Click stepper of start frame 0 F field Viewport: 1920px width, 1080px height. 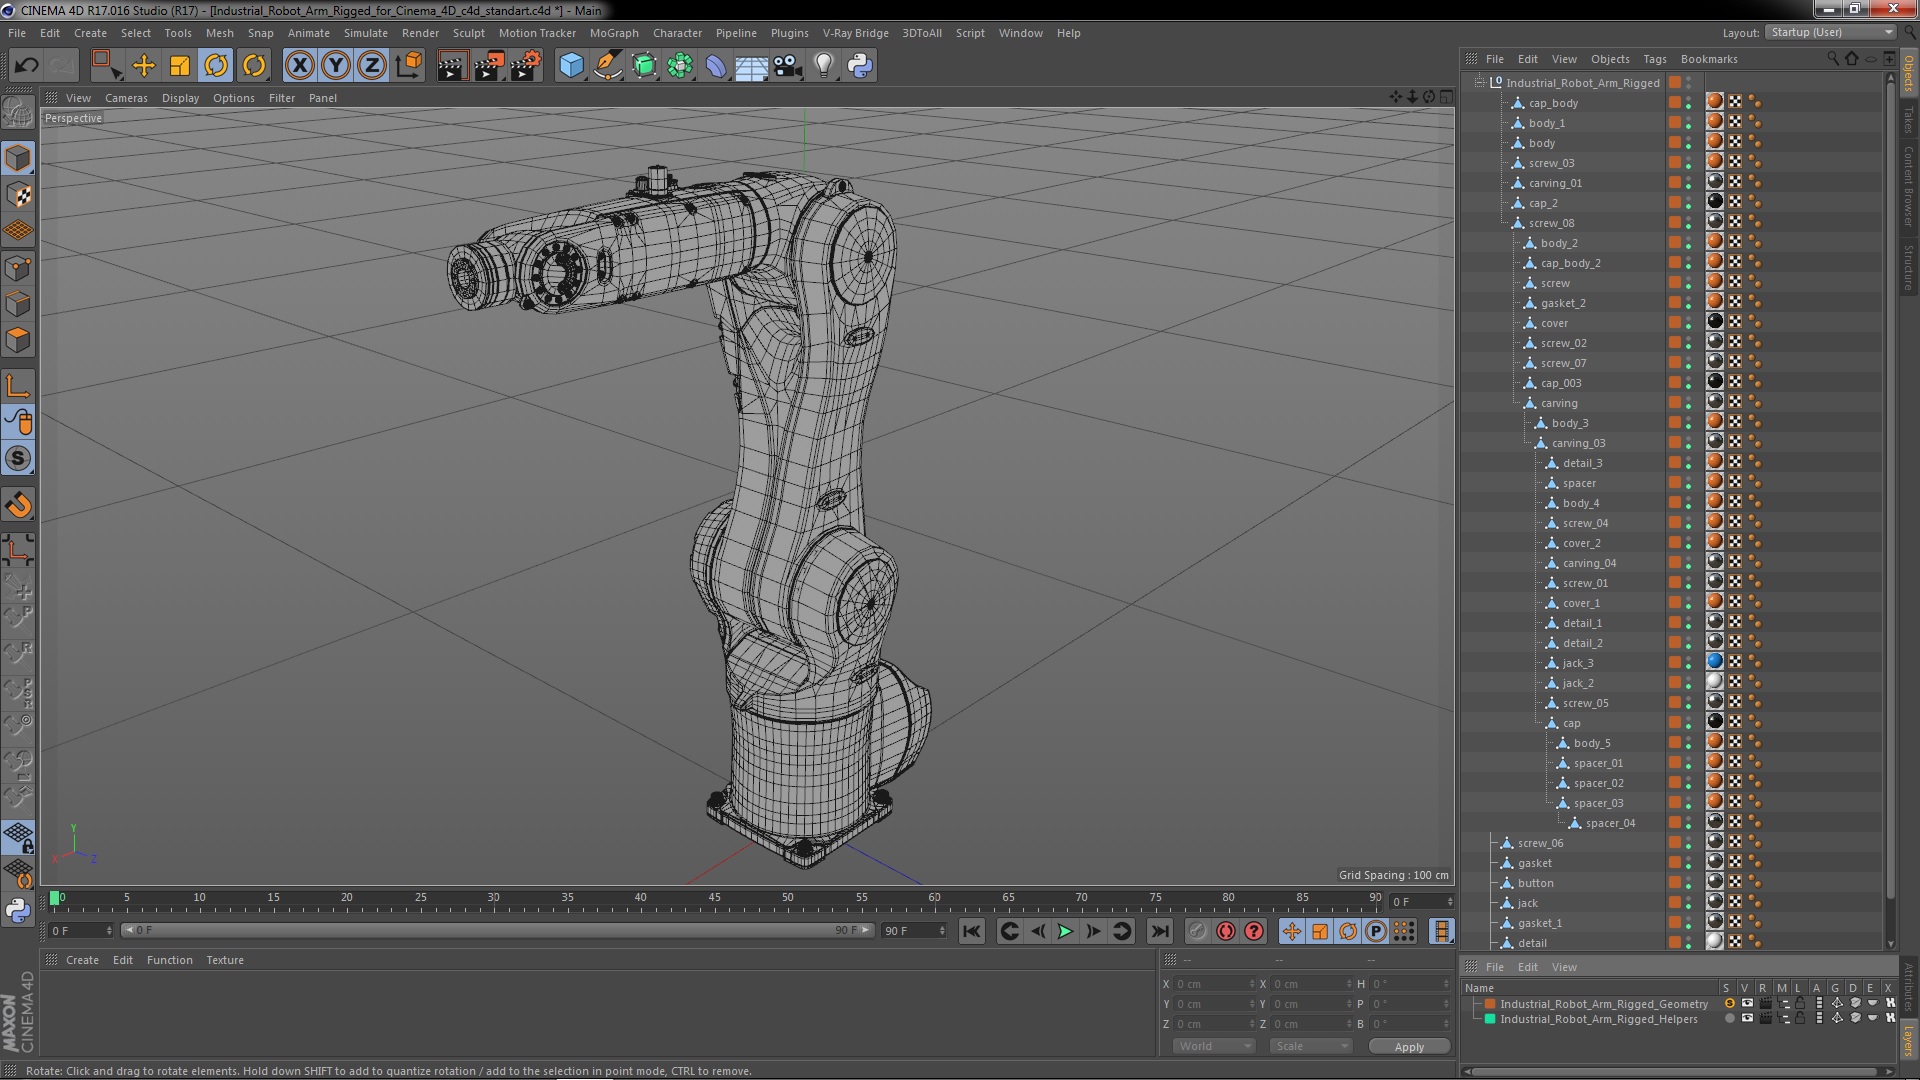pos(109,931)
